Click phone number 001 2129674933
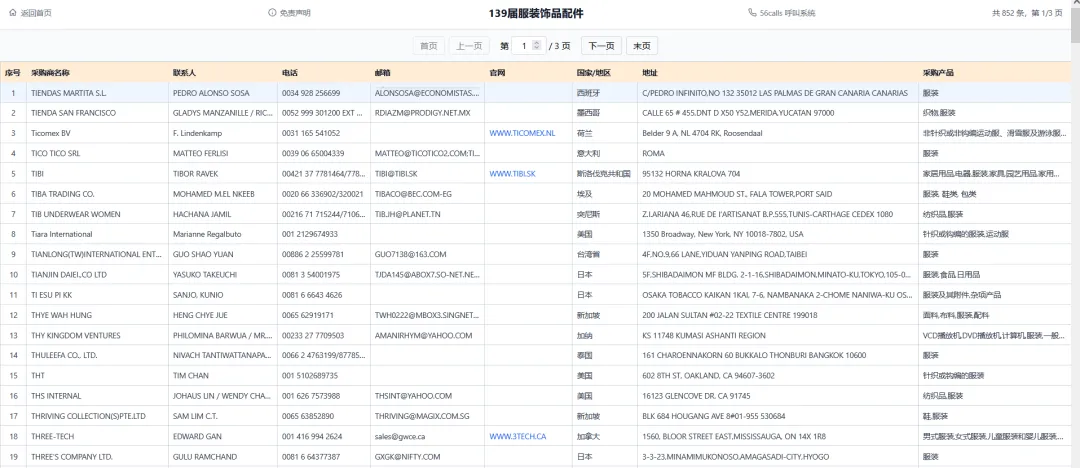This screenshot has width=1080, height=468. click(x=310, y=234)
